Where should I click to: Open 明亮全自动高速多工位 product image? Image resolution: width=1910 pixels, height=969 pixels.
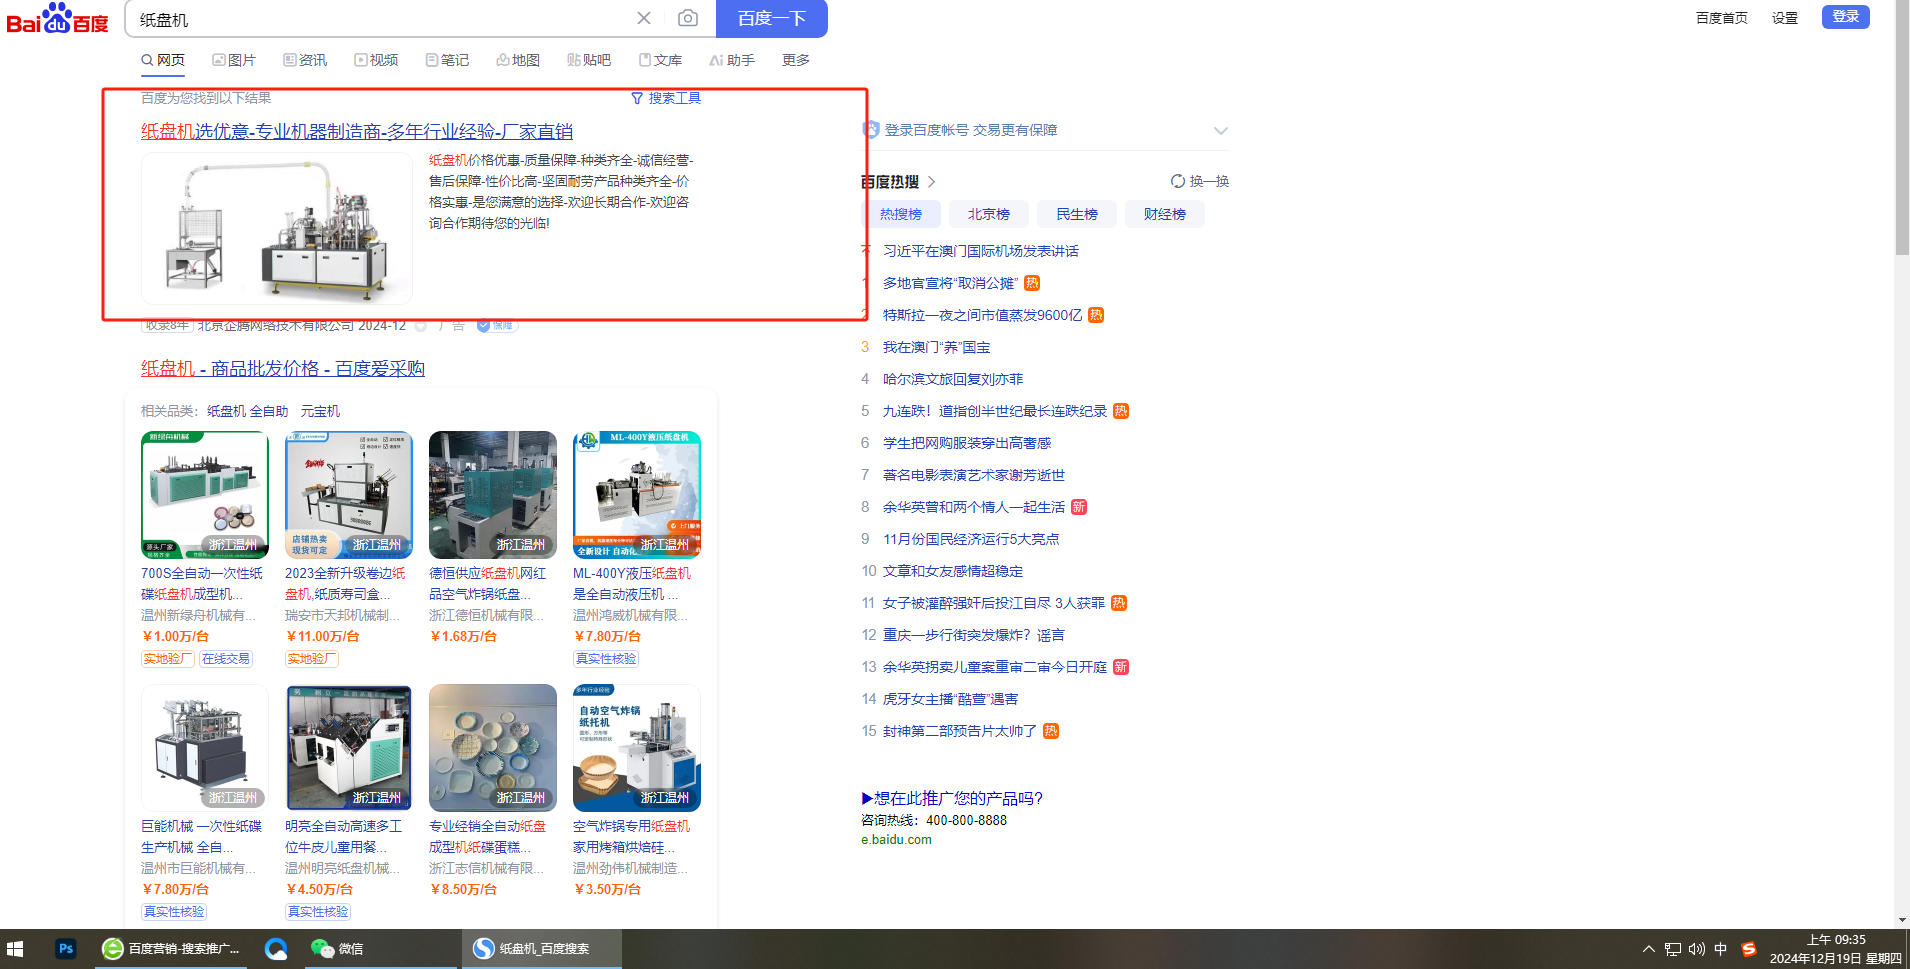pos(349,748)
